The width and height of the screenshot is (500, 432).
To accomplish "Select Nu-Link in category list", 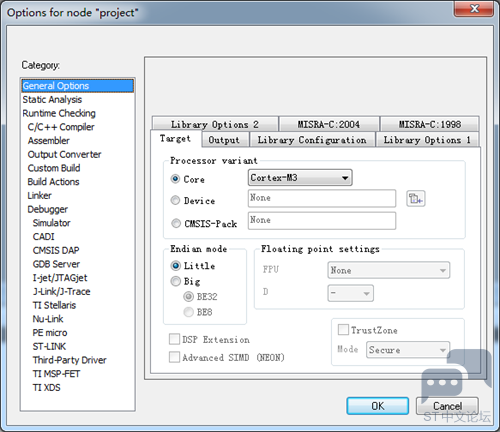I will click(x=48, y=319).
